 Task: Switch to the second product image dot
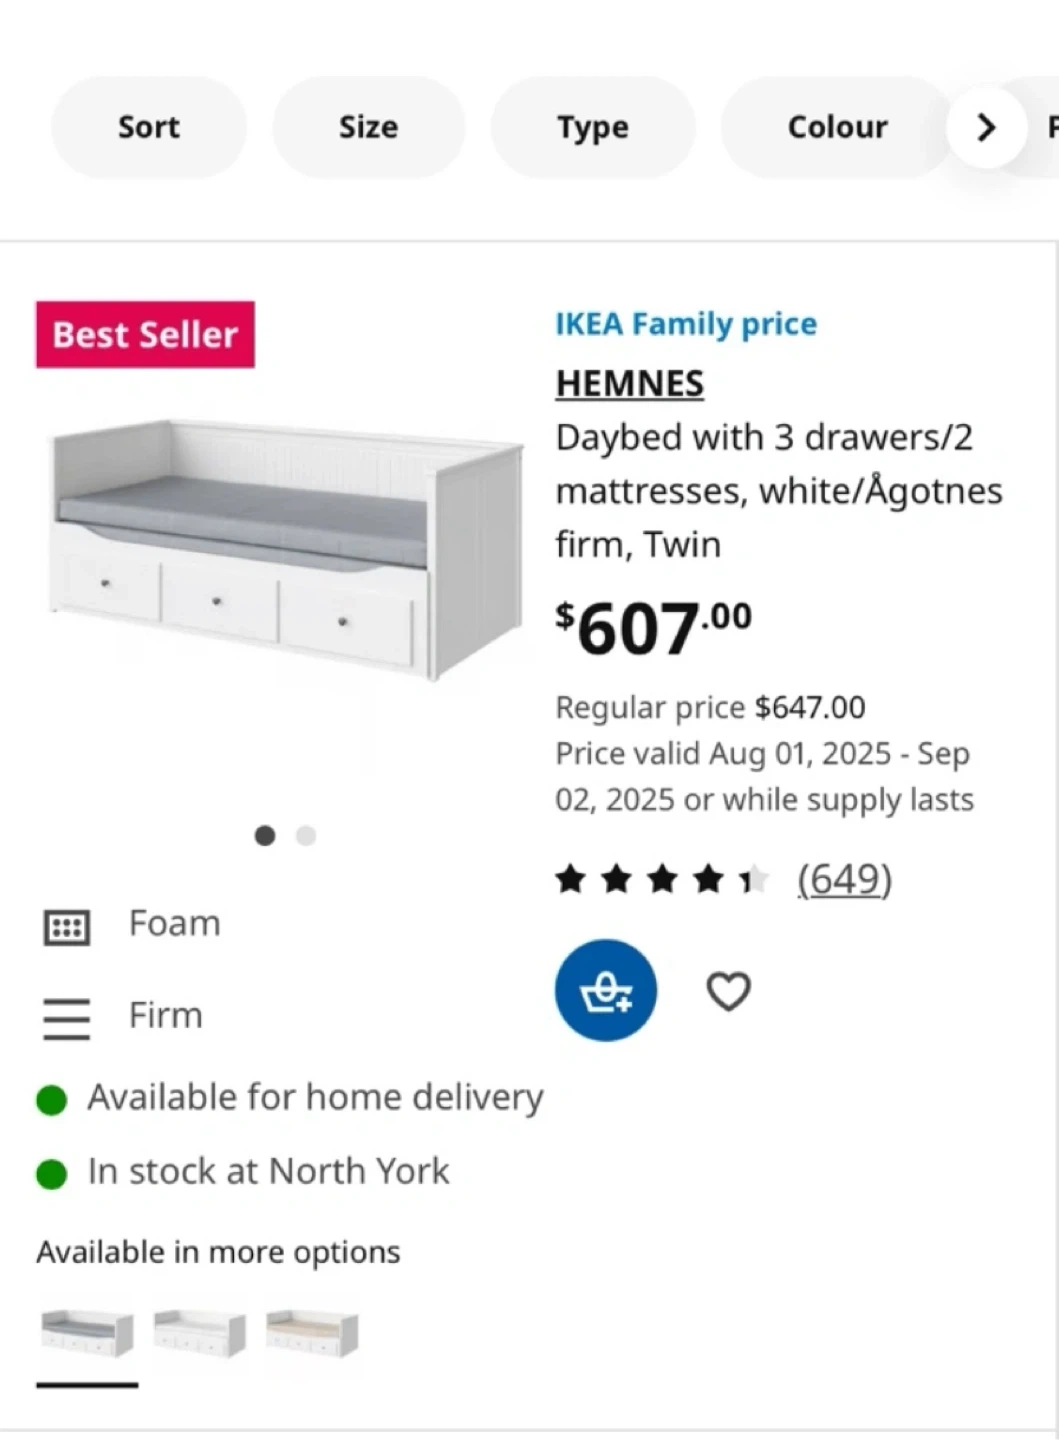(x=306, y=835)
